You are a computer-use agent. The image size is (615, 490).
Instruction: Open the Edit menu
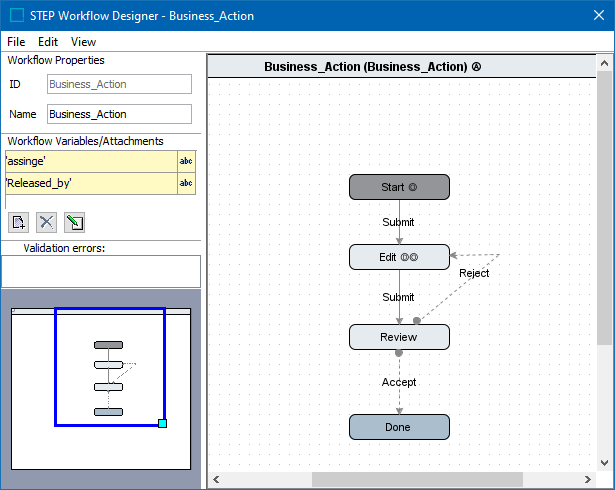[x=48, y=42]
